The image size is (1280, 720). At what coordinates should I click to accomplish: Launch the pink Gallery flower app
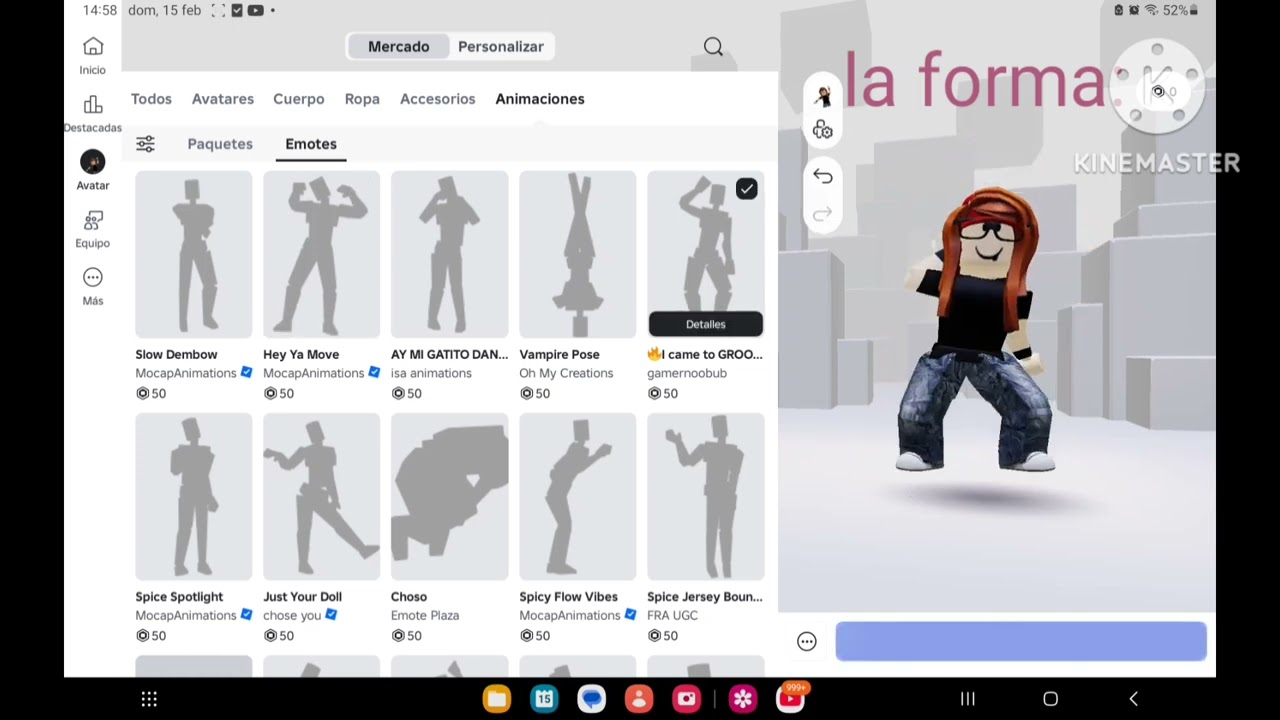pos(742,699)
